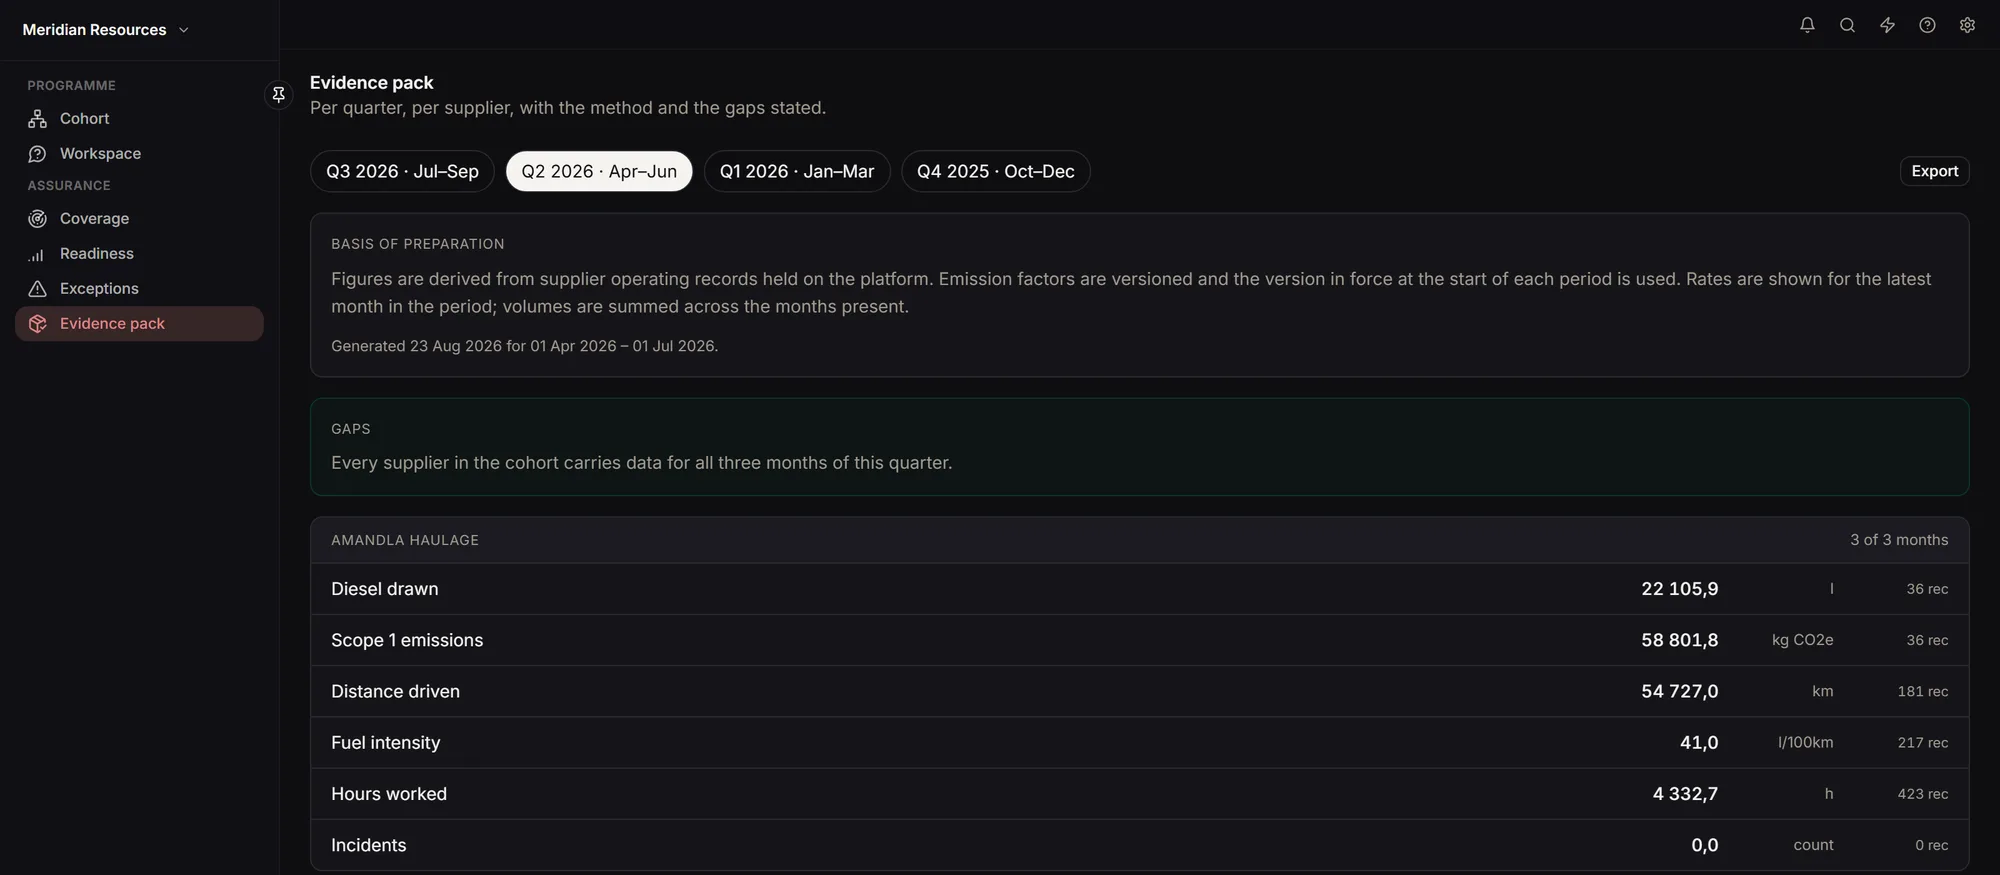The height and width of the screenshot is (875, 2000).
Task: Open the settings gear icon
Action: [x=1967, y=25]
